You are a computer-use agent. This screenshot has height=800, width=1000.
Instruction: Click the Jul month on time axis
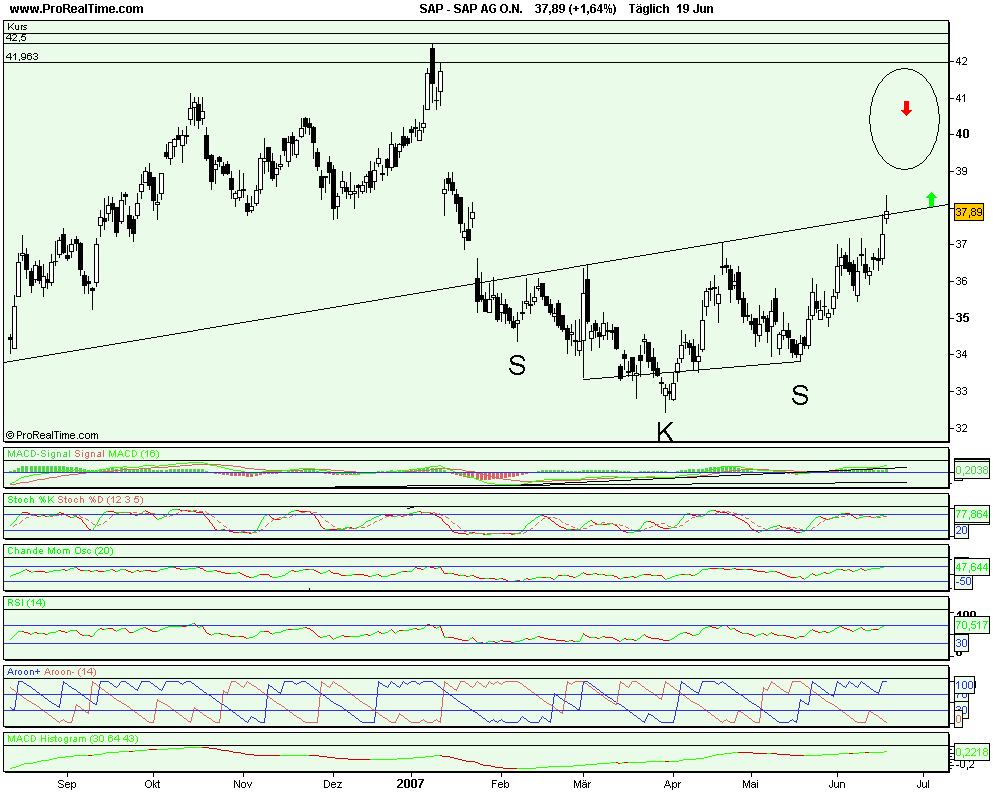click(x=923, y=784)
